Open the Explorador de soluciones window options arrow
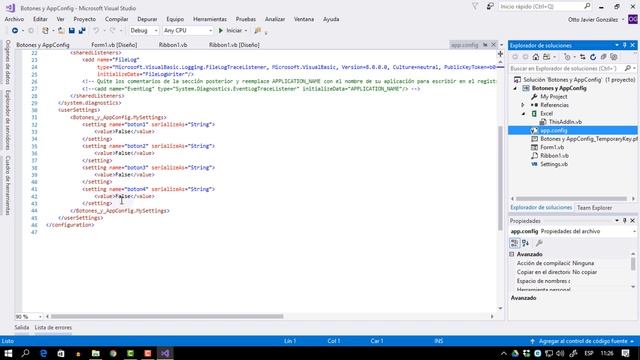 (617, 45)
